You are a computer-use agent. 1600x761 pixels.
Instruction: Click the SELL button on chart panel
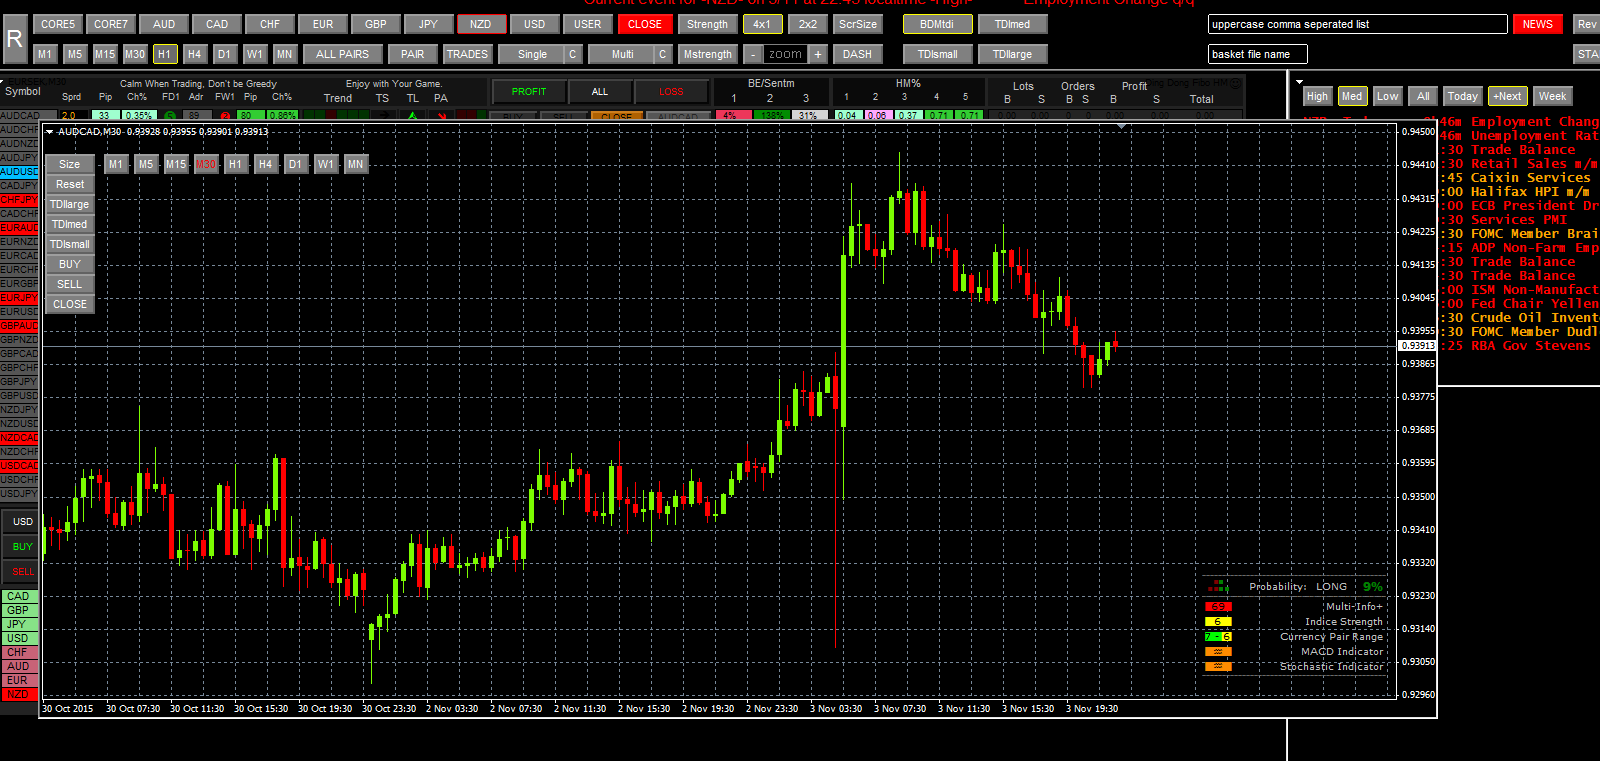tap(70, 284)
